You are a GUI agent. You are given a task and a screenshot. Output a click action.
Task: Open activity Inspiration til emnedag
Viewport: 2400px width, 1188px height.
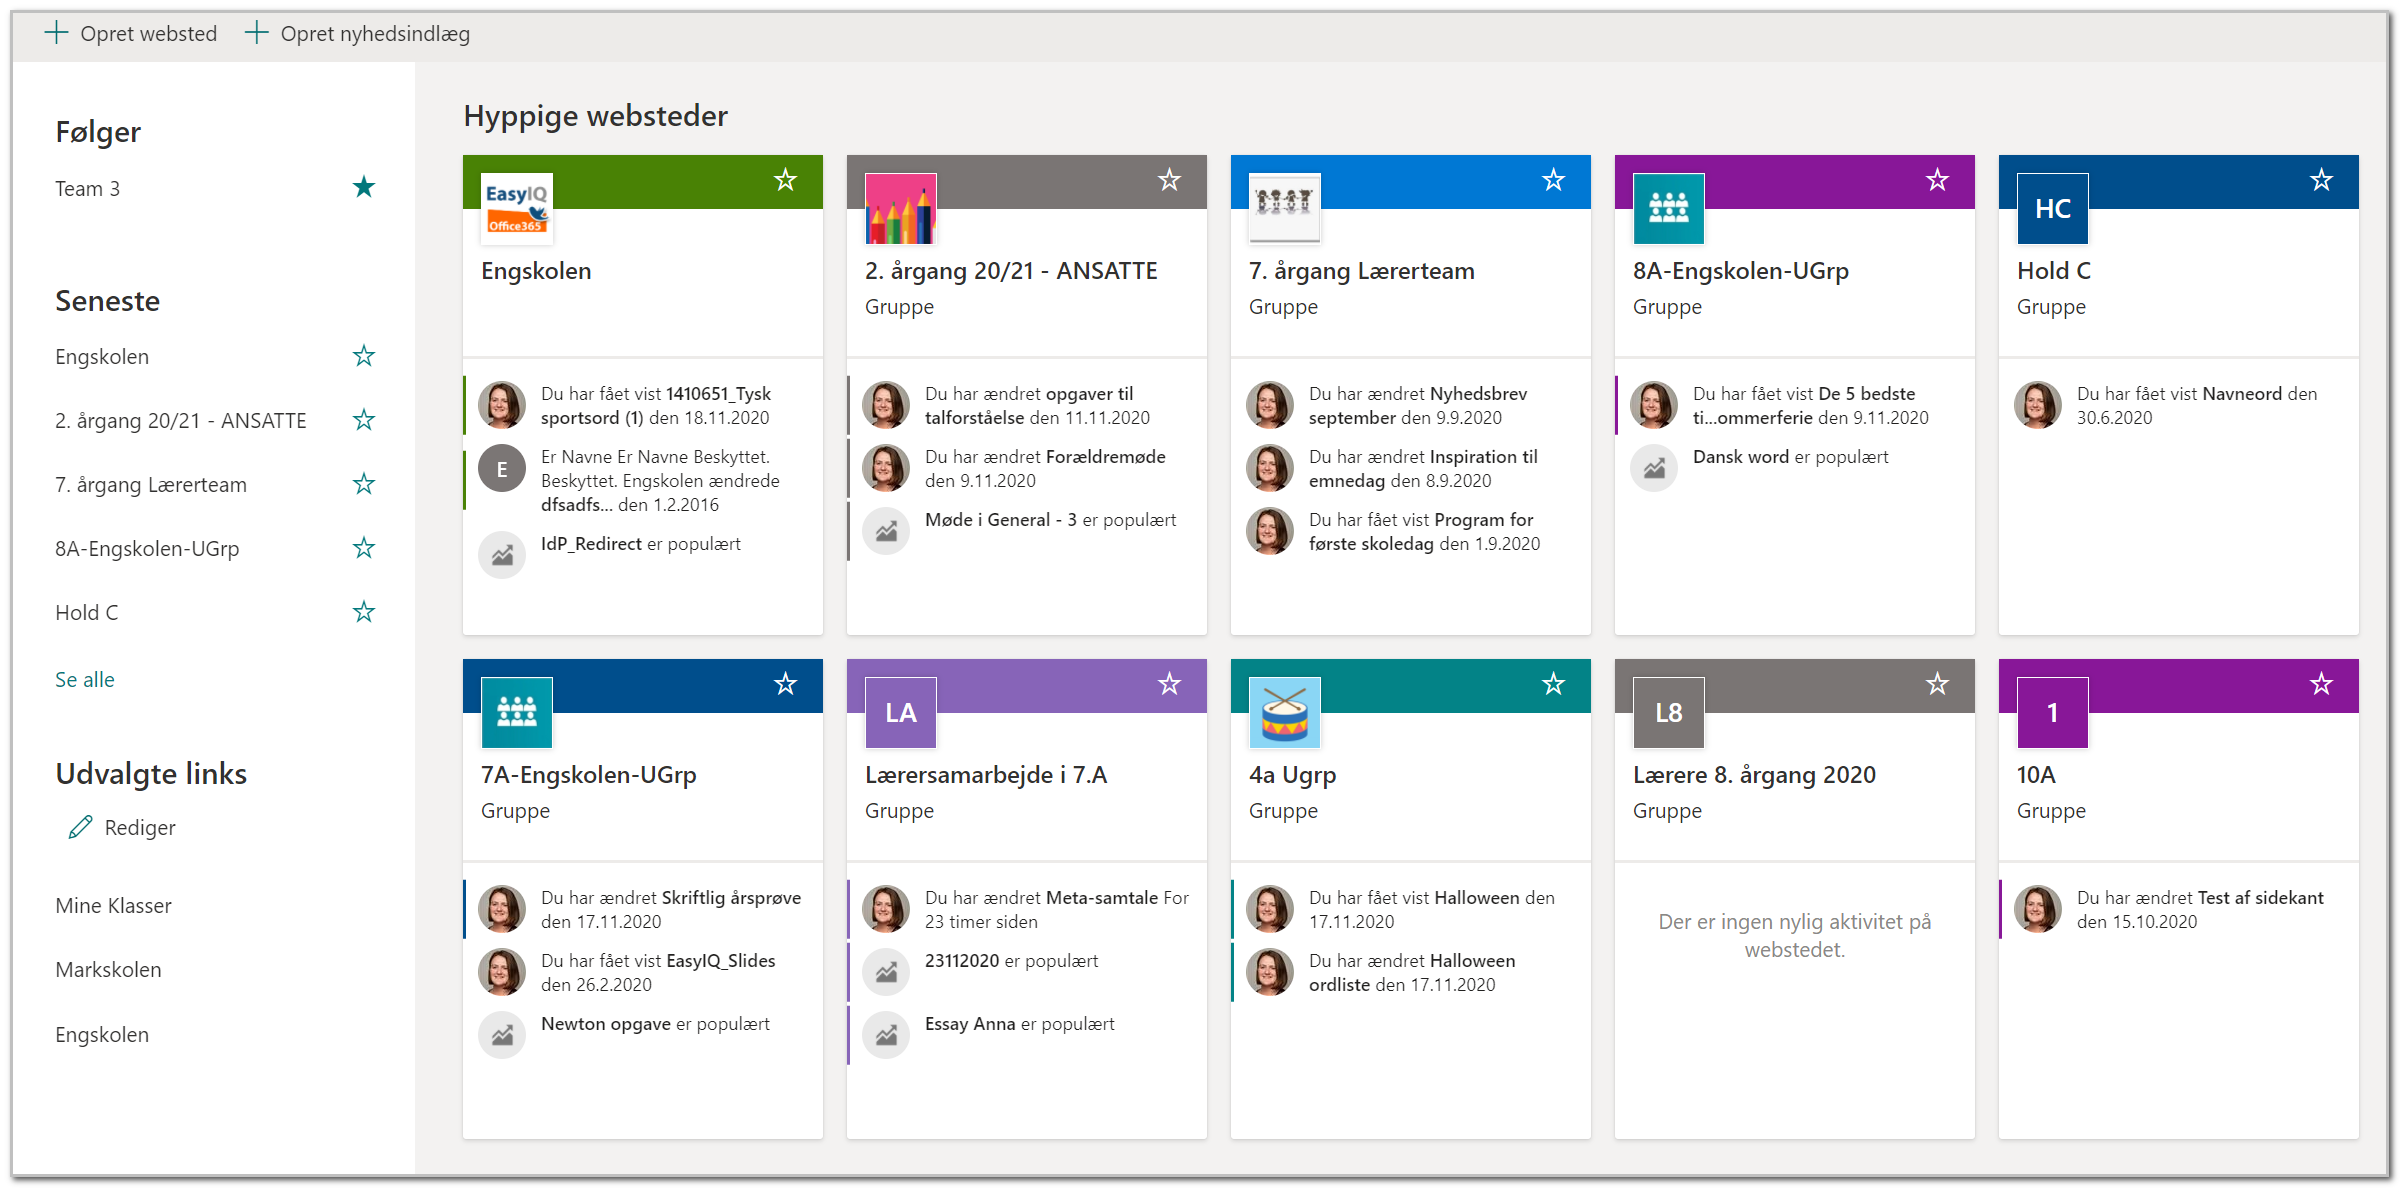click(1423, 469)
